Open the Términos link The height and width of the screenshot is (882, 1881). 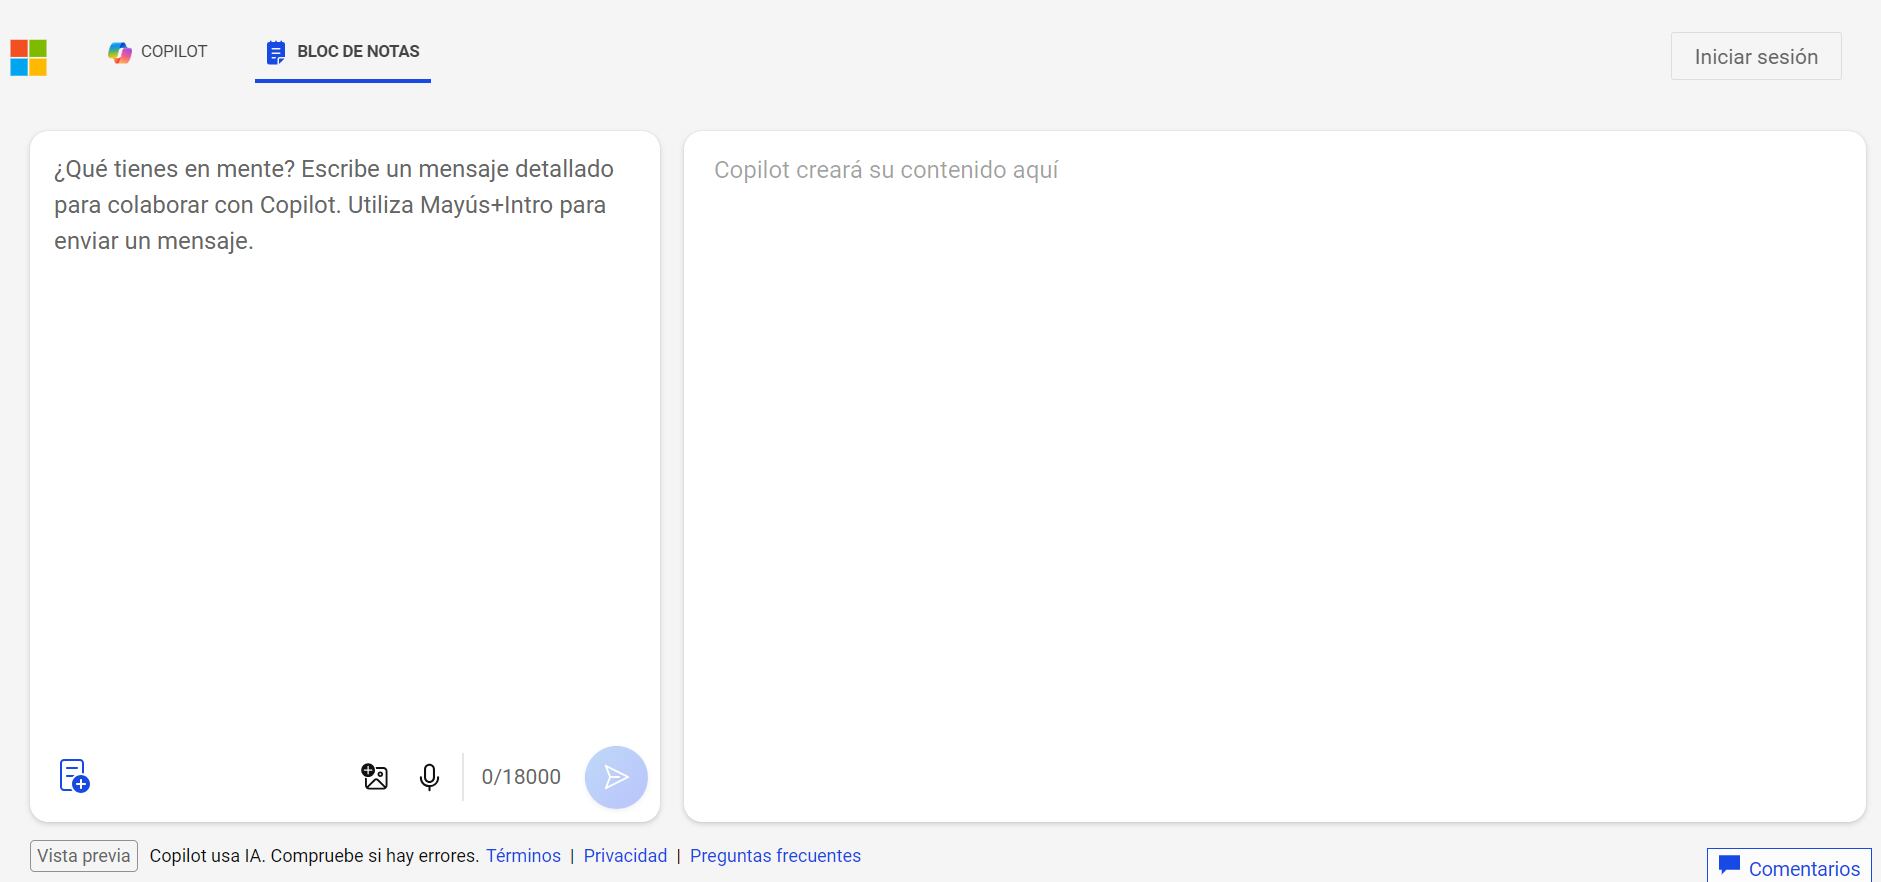pyautogui.click(x=523, y=856)
